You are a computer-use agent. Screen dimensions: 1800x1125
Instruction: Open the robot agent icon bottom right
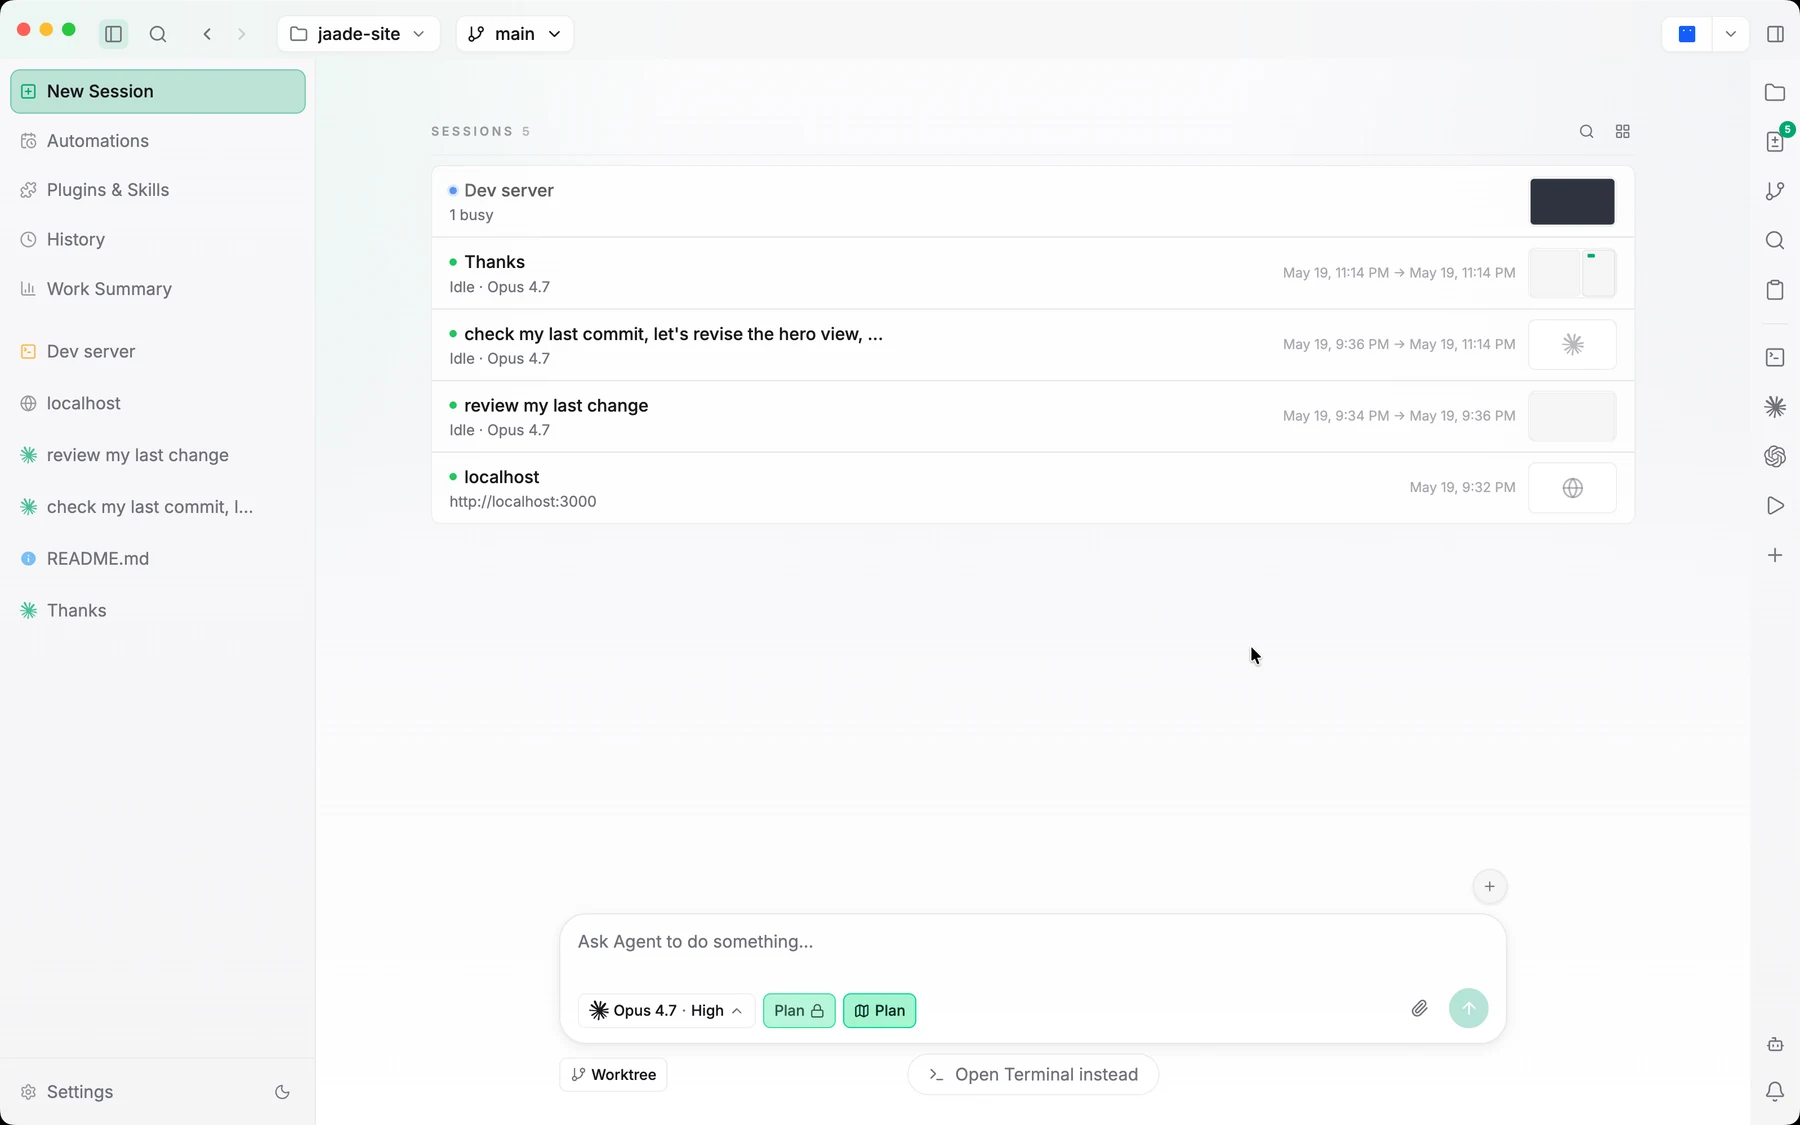[1775, 1044]
